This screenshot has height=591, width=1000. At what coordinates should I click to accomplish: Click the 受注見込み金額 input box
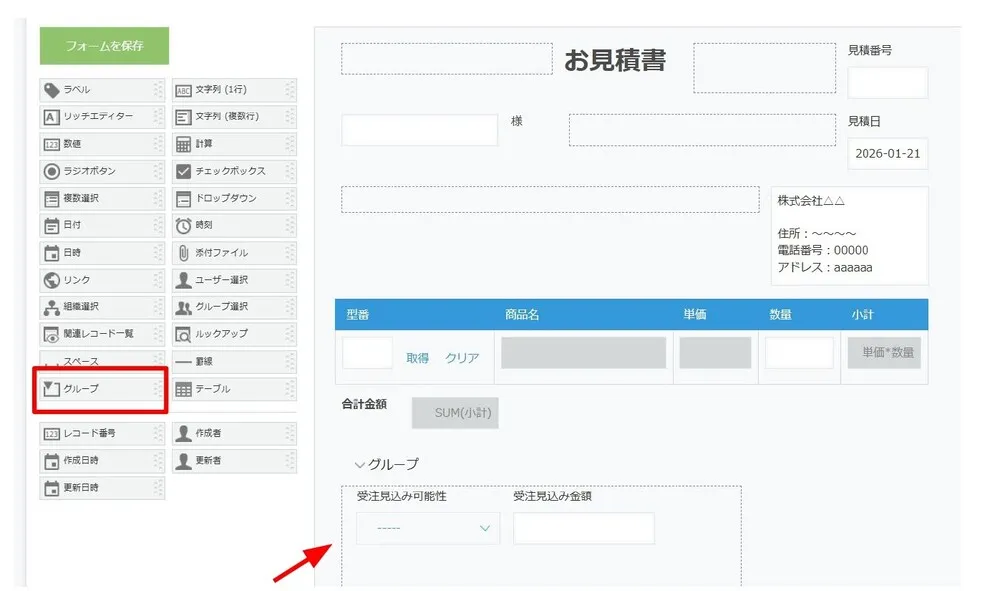click(583, 528)
